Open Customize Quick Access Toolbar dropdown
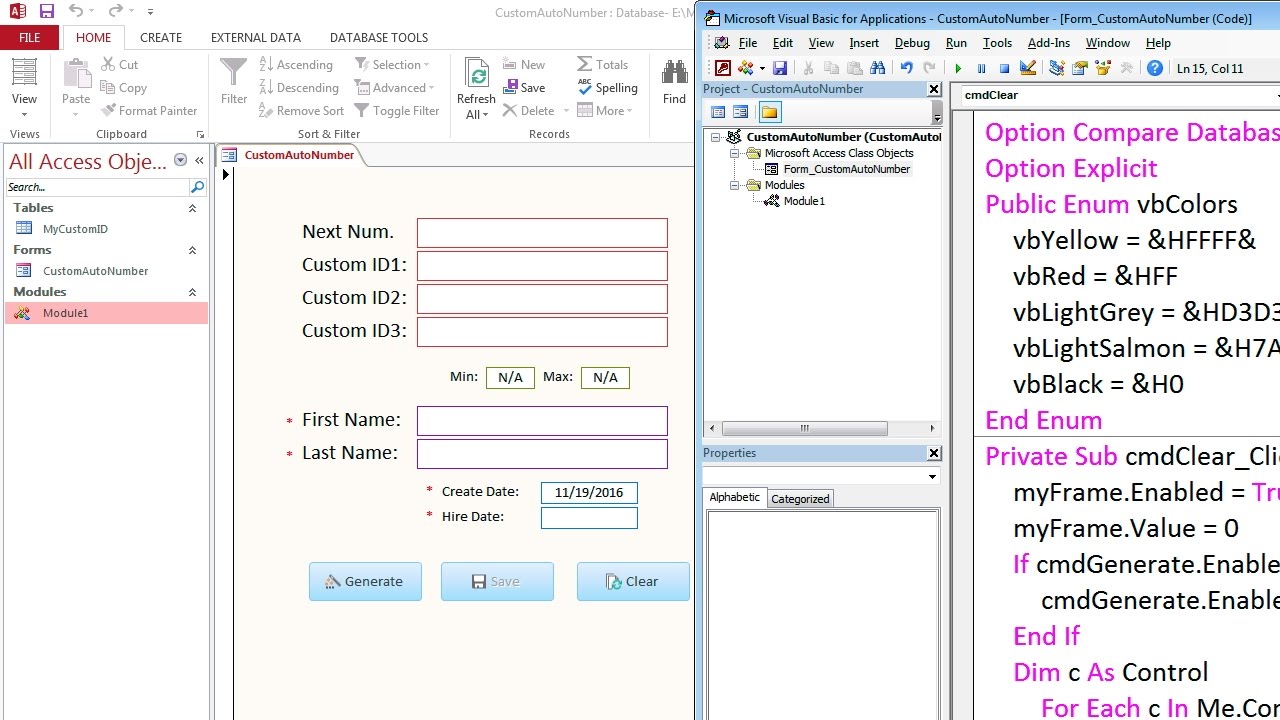The width and height of the screenshot is (1280, 720). pos(151,12)
